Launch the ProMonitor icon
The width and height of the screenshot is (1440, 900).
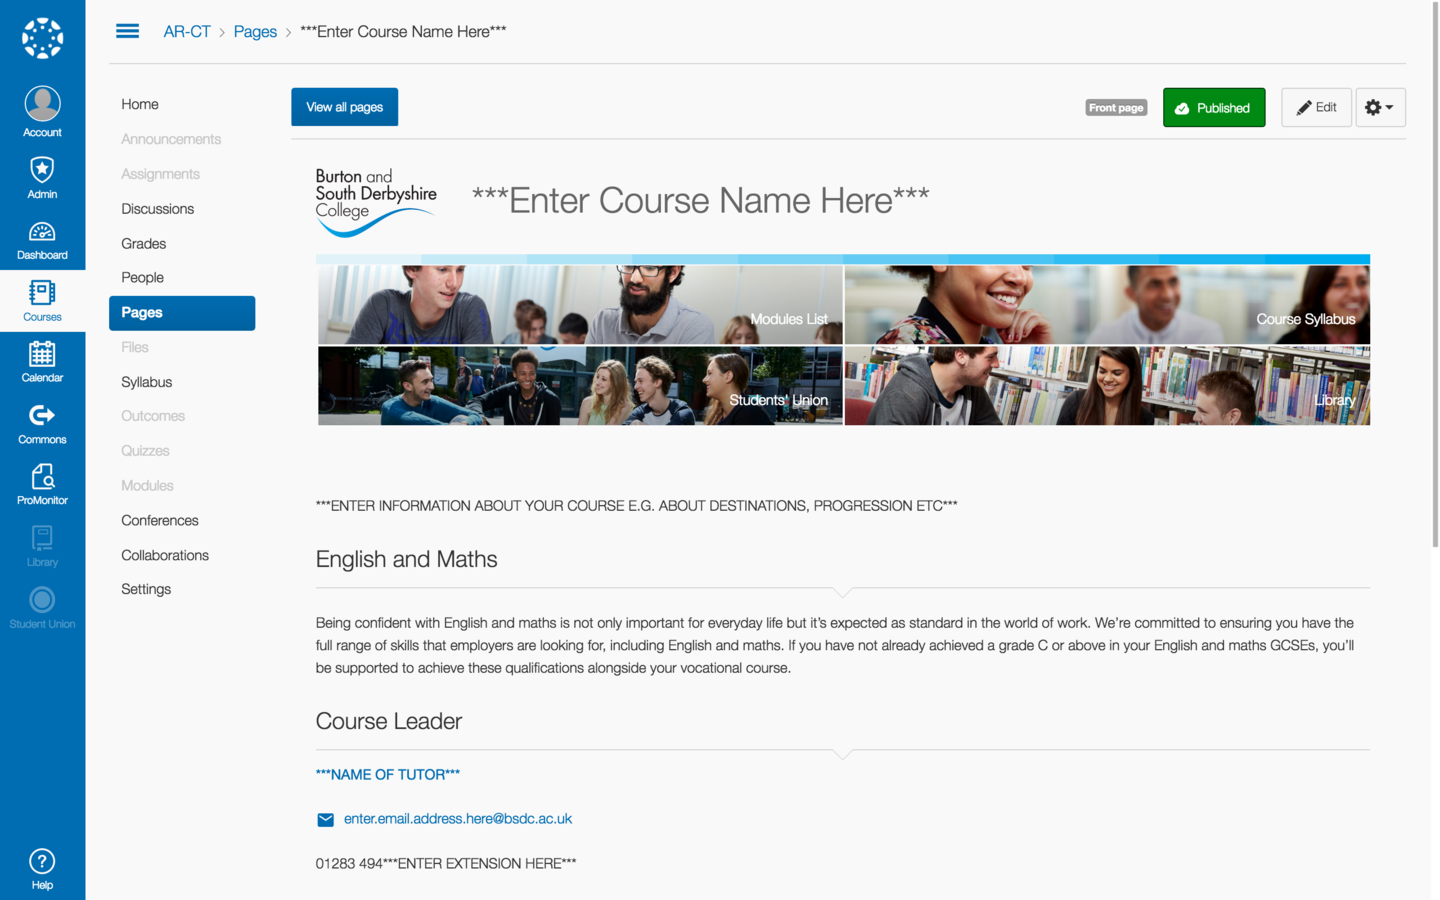42,476
